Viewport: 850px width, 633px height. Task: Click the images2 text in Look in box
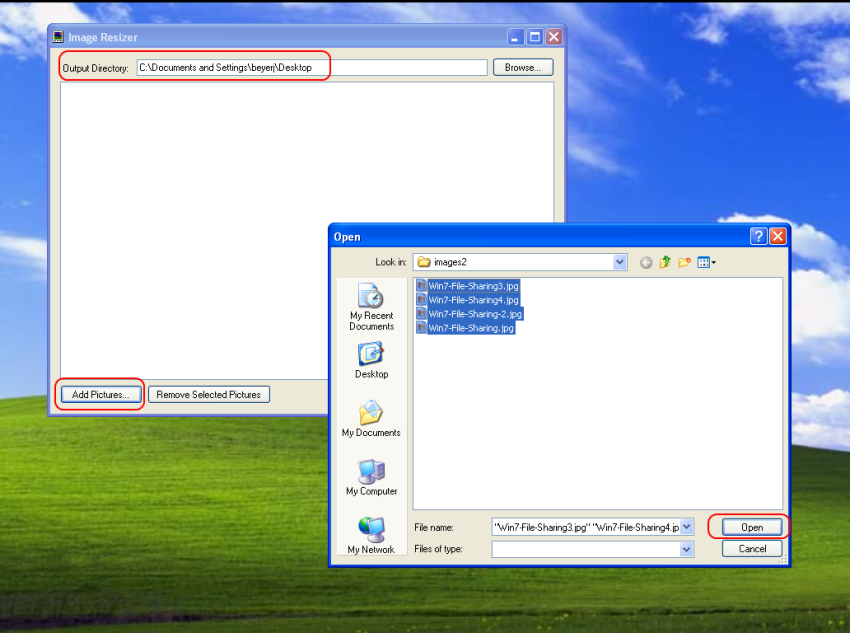point(450,262)
